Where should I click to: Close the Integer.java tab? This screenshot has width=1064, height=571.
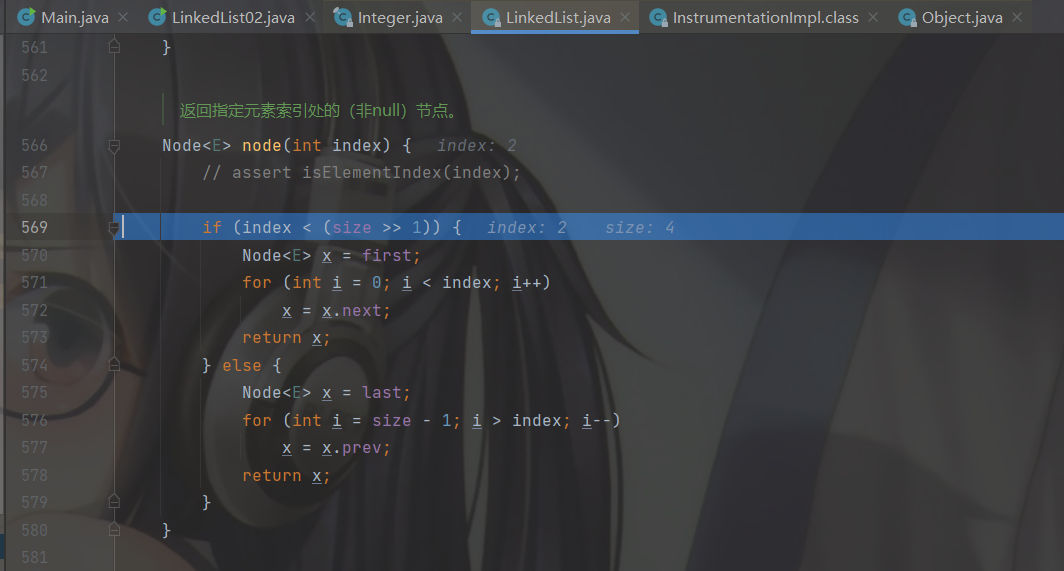coord(457,18)
